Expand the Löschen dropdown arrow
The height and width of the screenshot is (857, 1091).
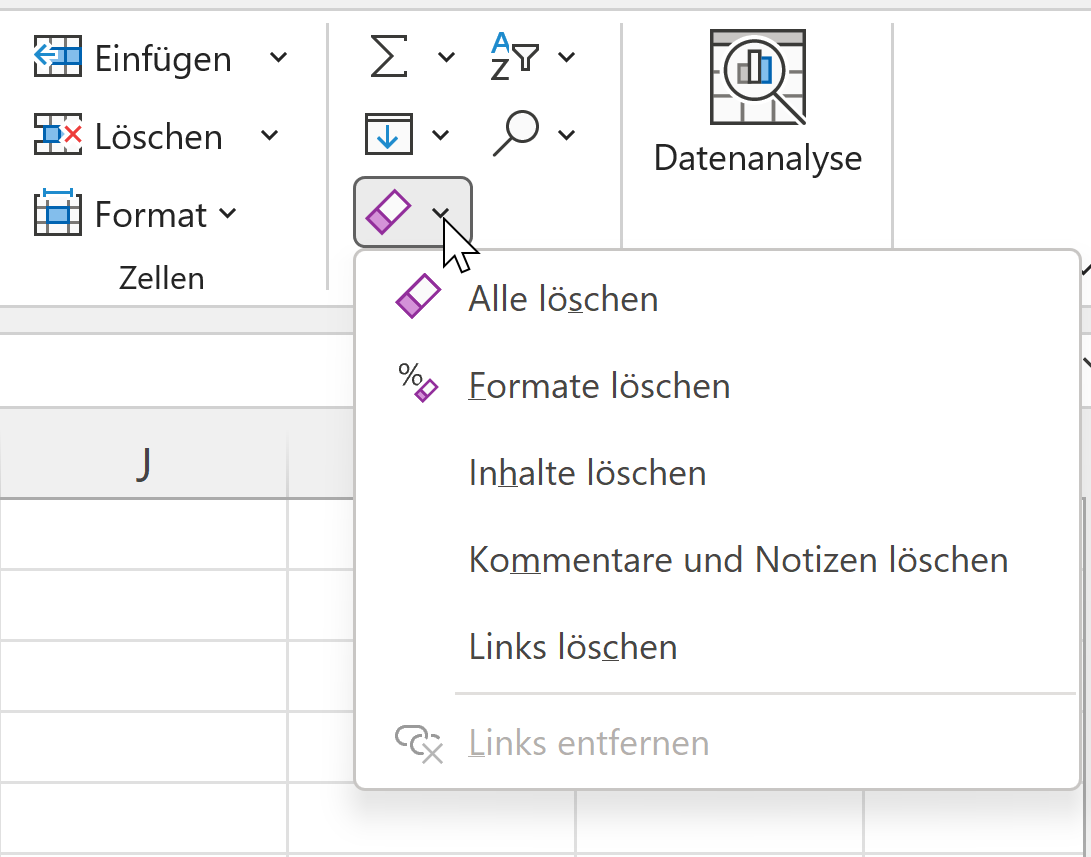270,135
